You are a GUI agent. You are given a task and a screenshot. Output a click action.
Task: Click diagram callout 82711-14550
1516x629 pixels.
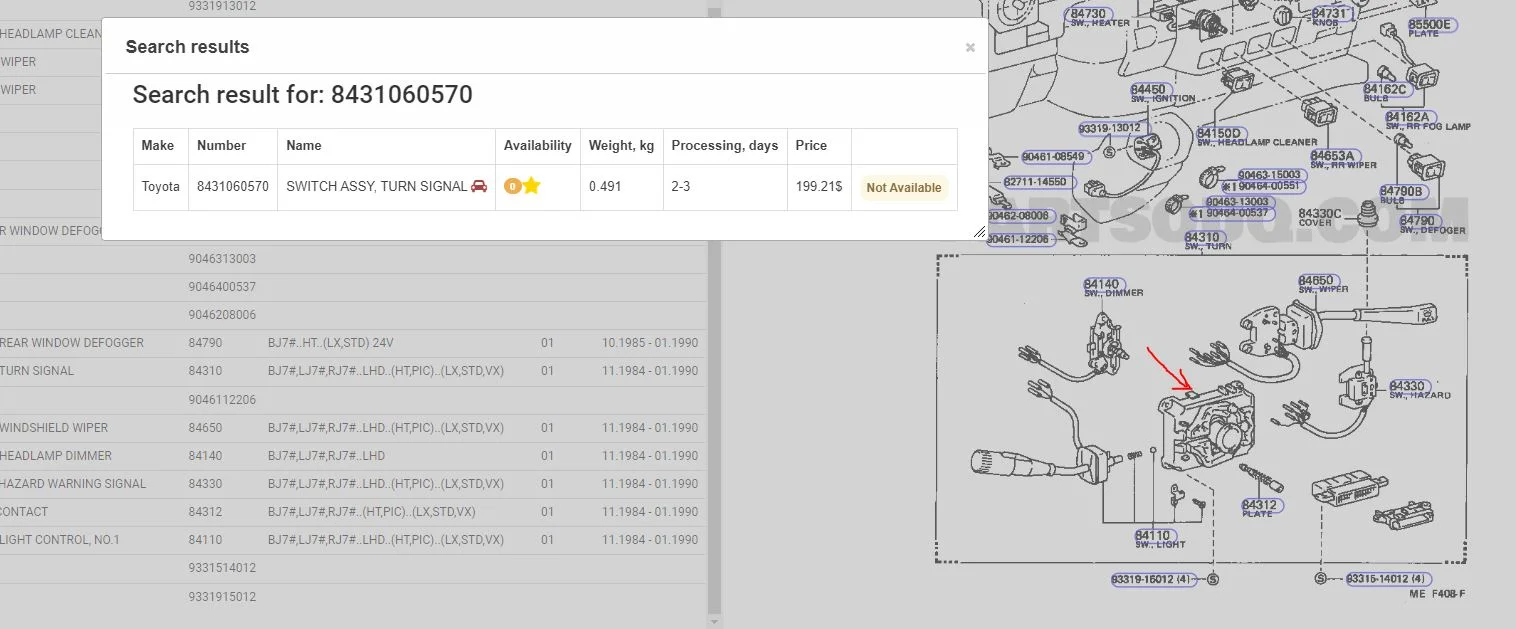click(1040, 183)
